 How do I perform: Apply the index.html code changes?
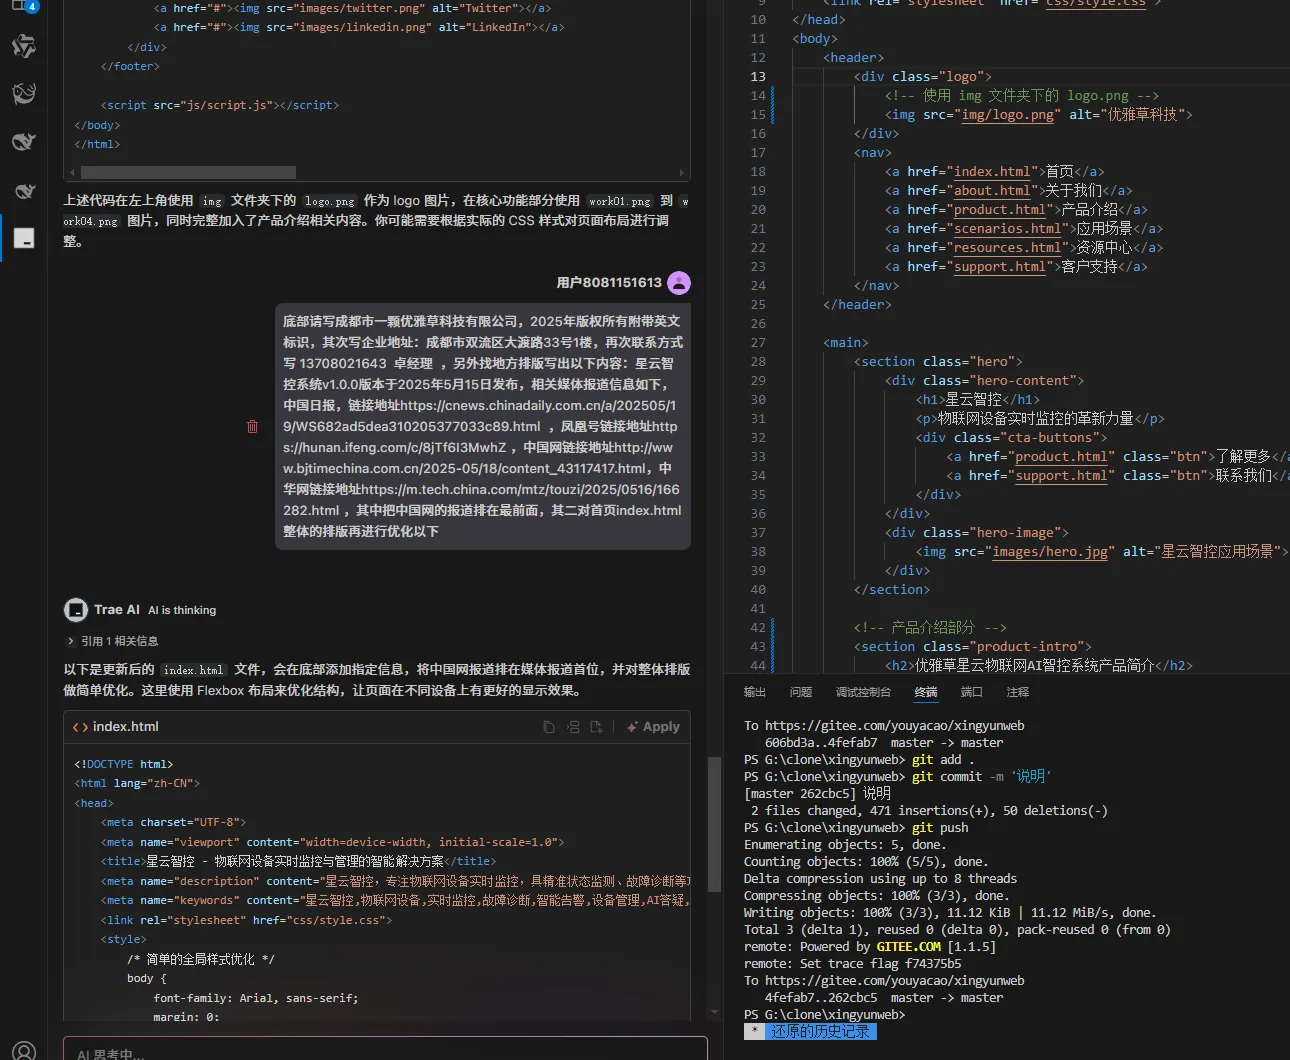653,727
